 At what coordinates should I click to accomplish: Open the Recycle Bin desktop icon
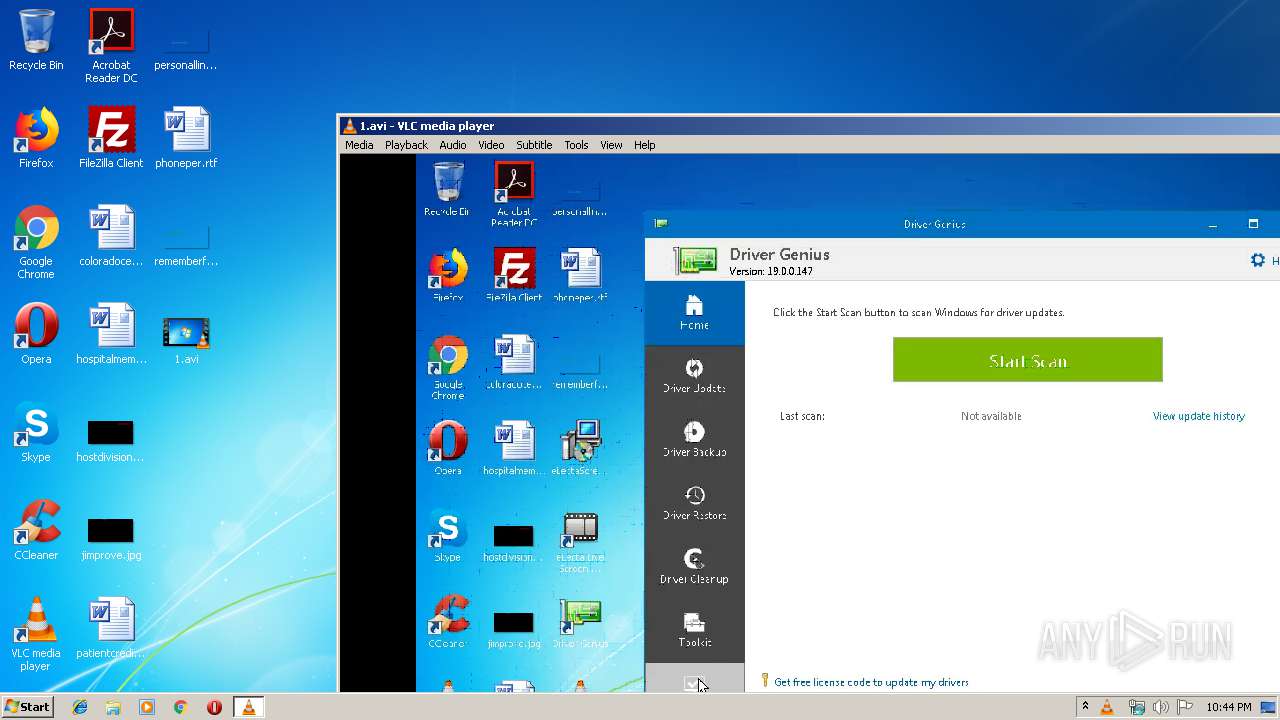36,40
